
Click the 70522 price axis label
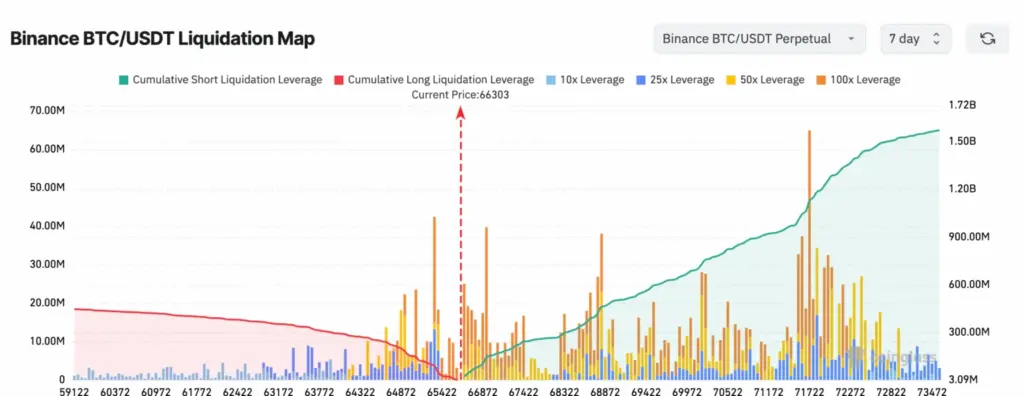click(x=728, y=391)
